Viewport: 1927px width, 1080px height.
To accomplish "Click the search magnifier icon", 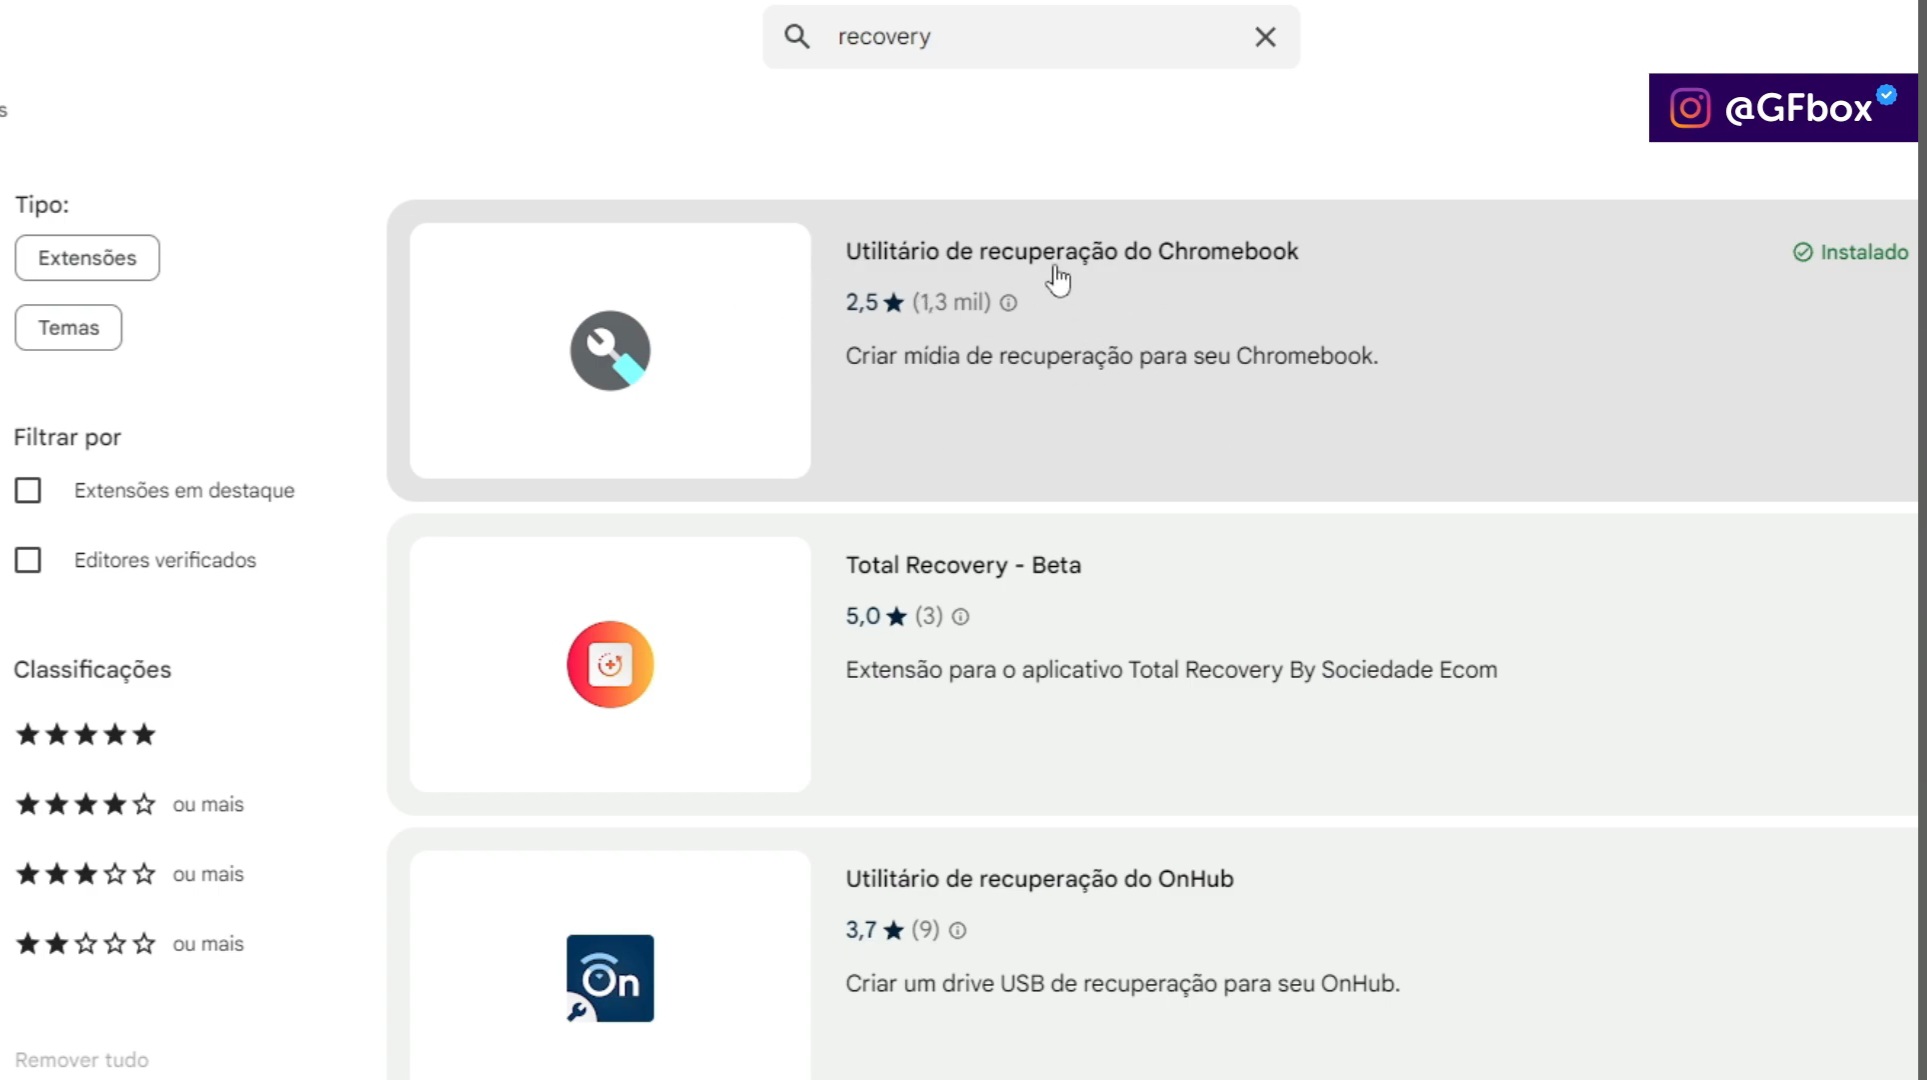I will pyautogui.click(x=797, y=36).
